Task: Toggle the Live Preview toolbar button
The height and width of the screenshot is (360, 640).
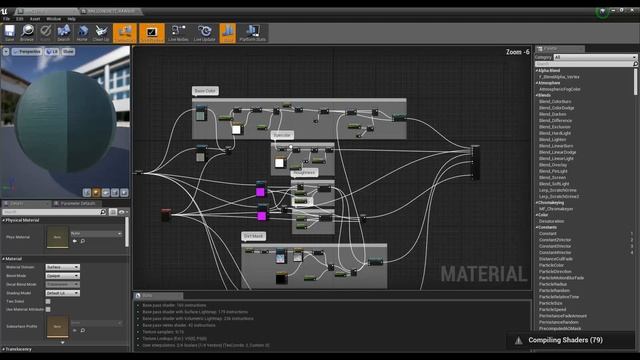Action: click(152, 33)
